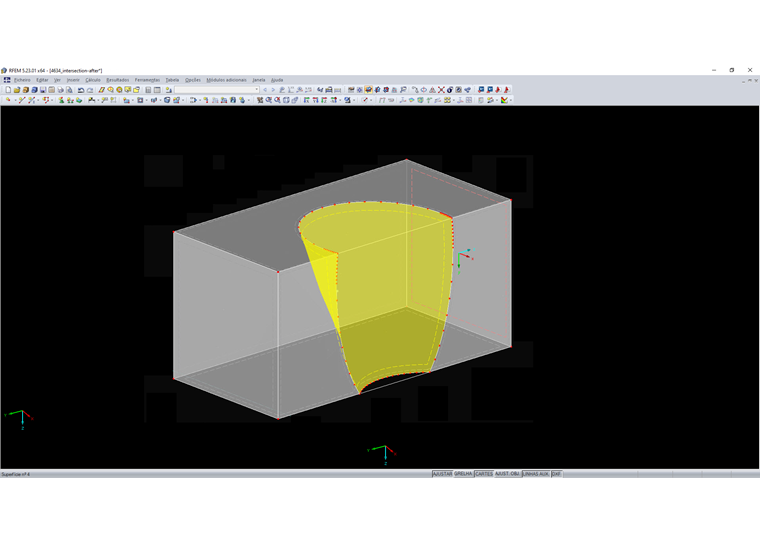Open the Módulos adicionais menu
Screen dimensions: 760x545
tap(226, 80)
